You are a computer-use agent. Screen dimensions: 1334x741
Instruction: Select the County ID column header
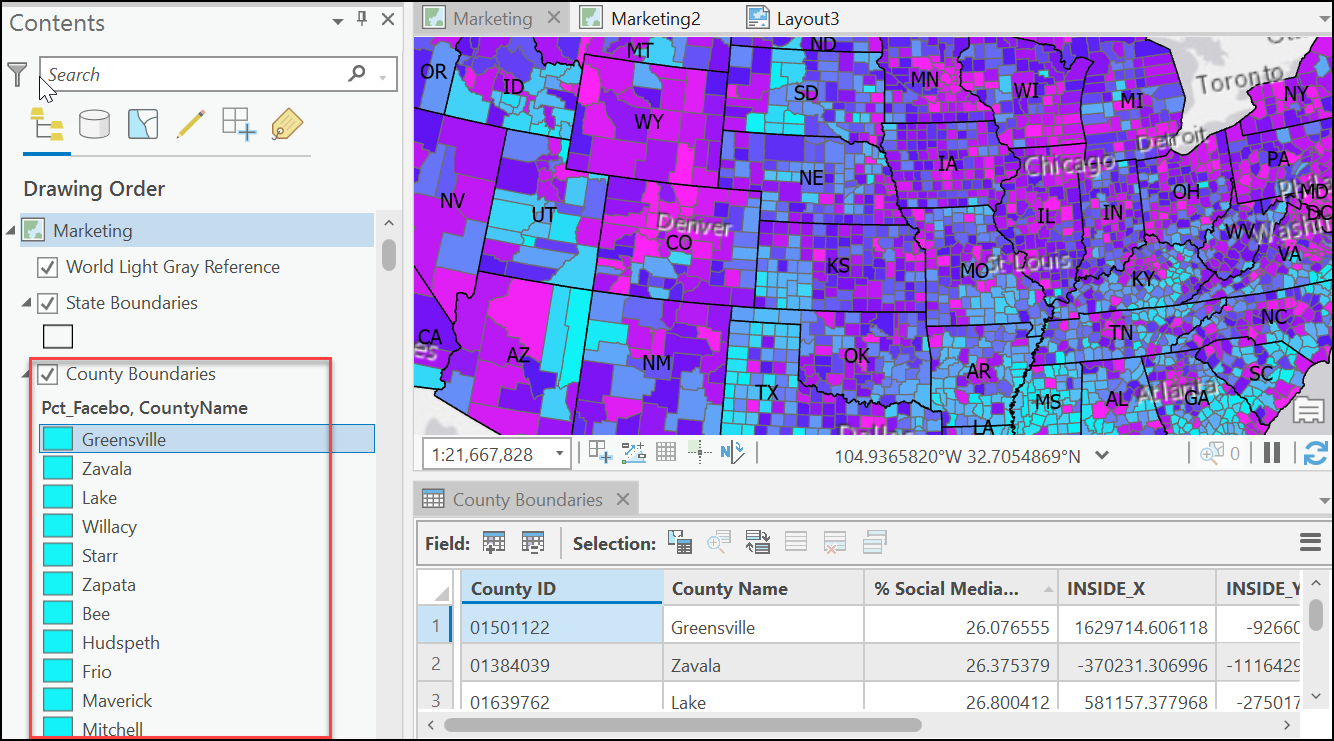(562, 588)
